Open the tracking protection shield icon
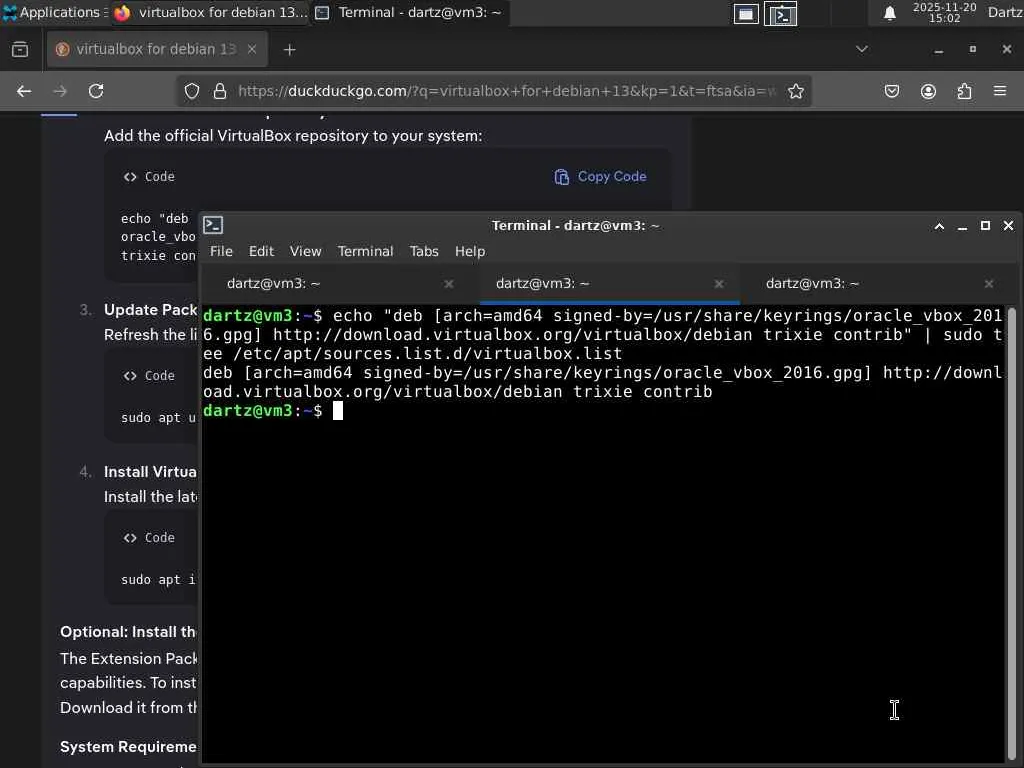1024x768 pixels. [191, 91]
